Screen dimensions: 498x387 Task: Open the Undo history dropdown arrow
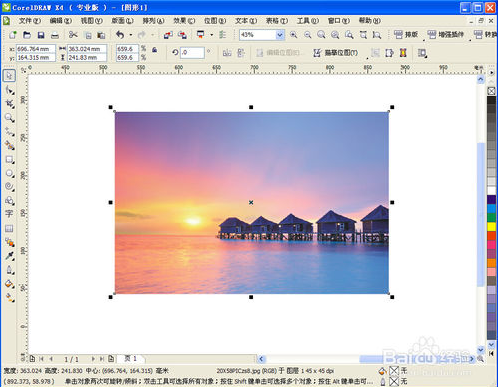click(131, 35)
